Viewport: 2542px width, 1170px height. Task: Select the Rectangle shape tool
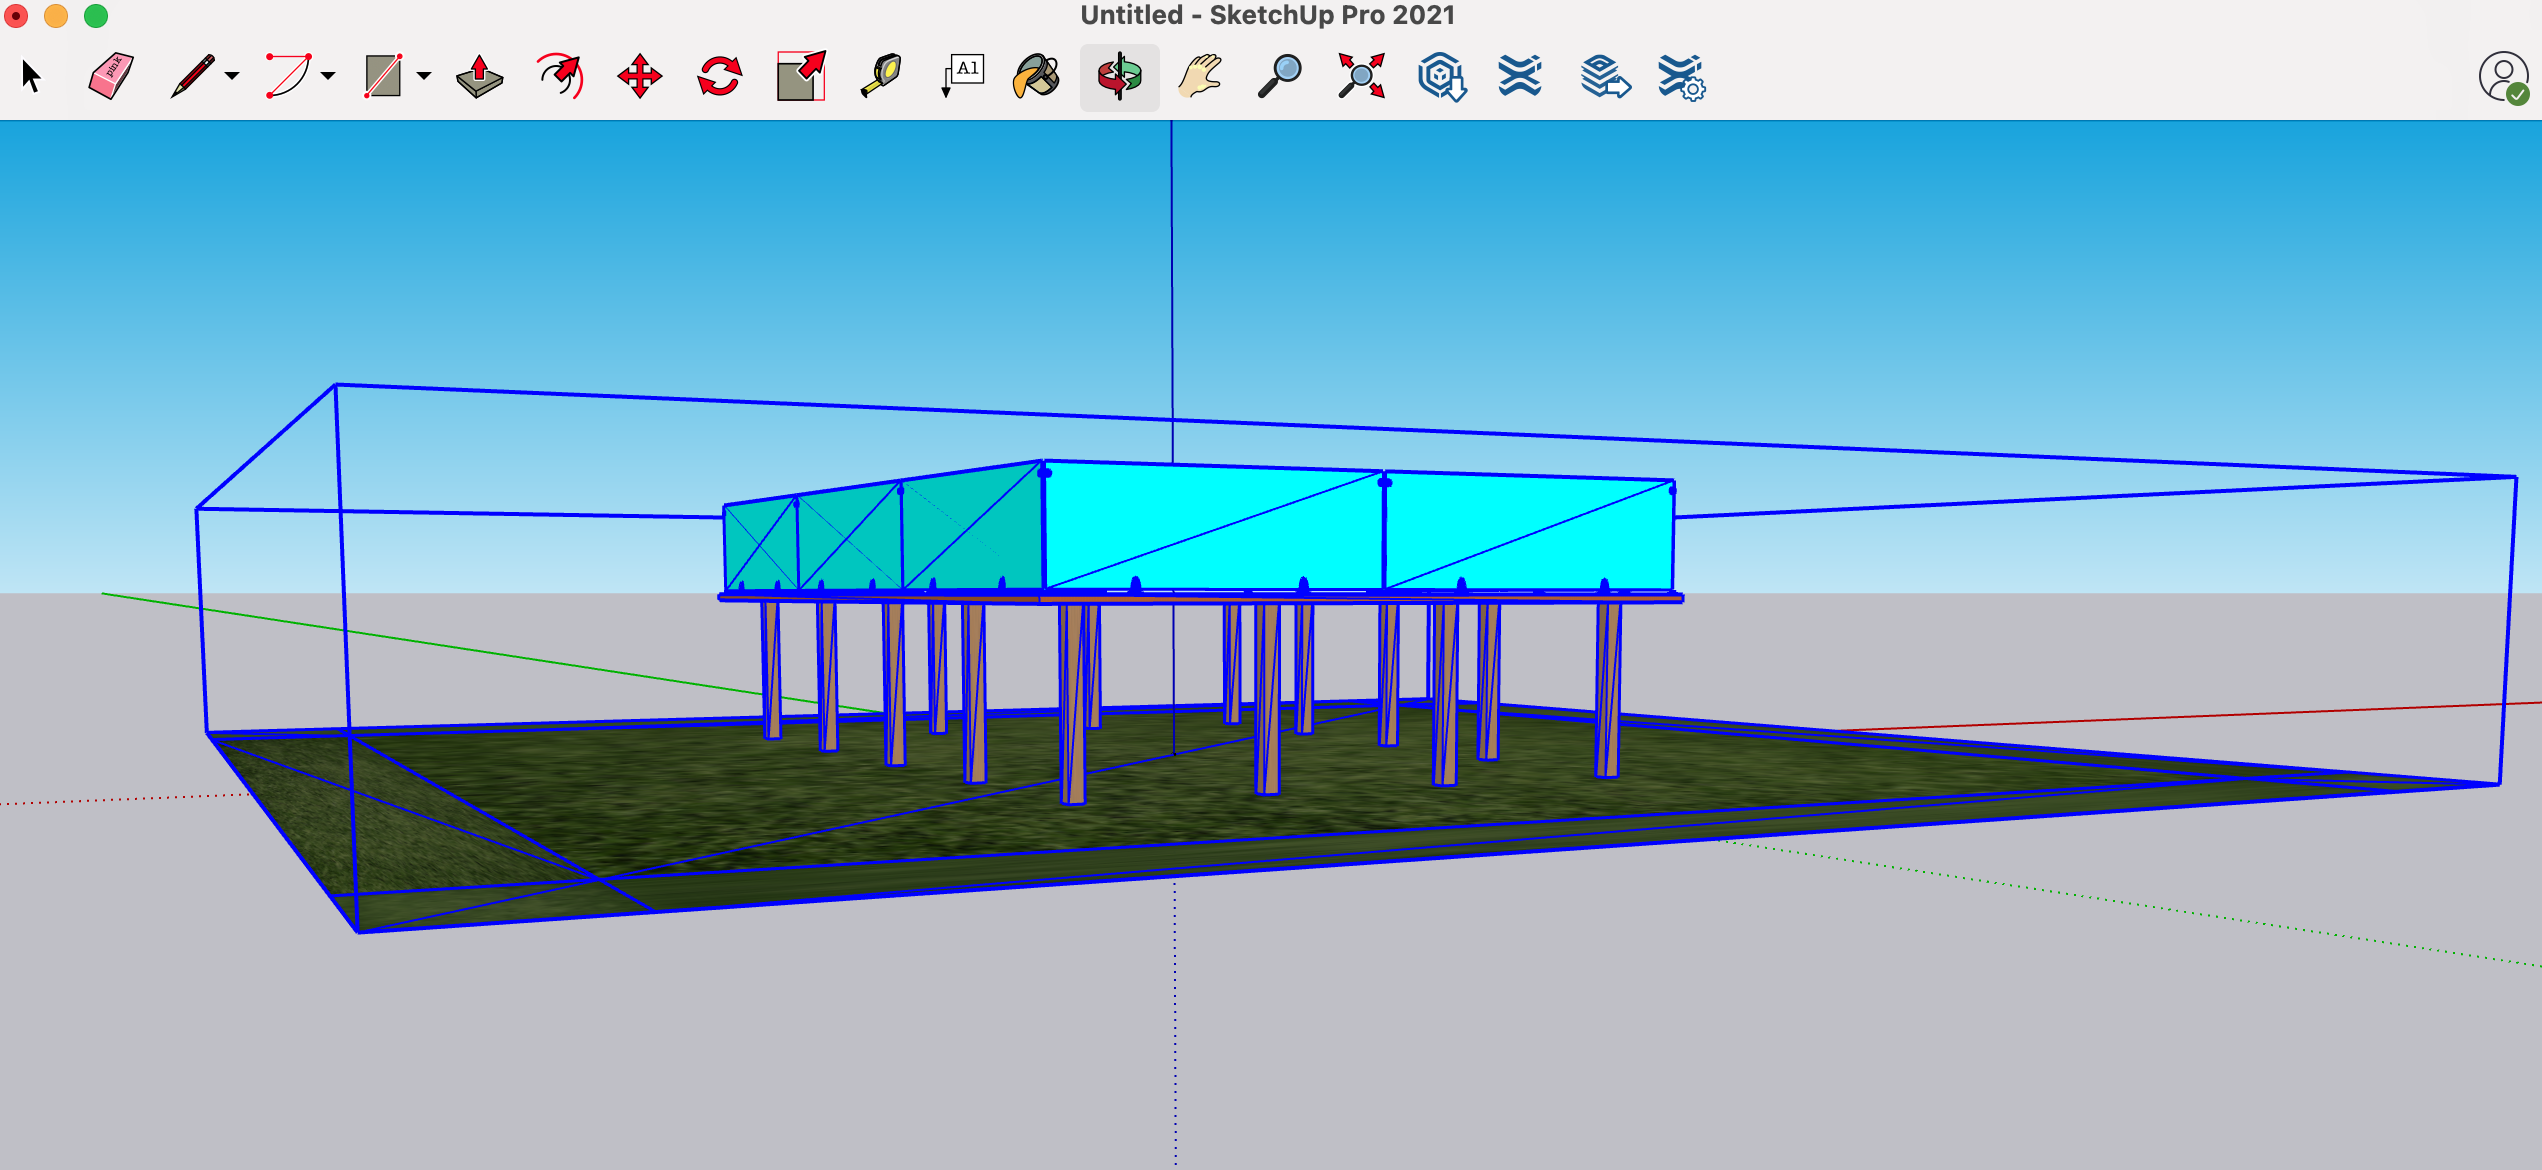pos(384,76)
